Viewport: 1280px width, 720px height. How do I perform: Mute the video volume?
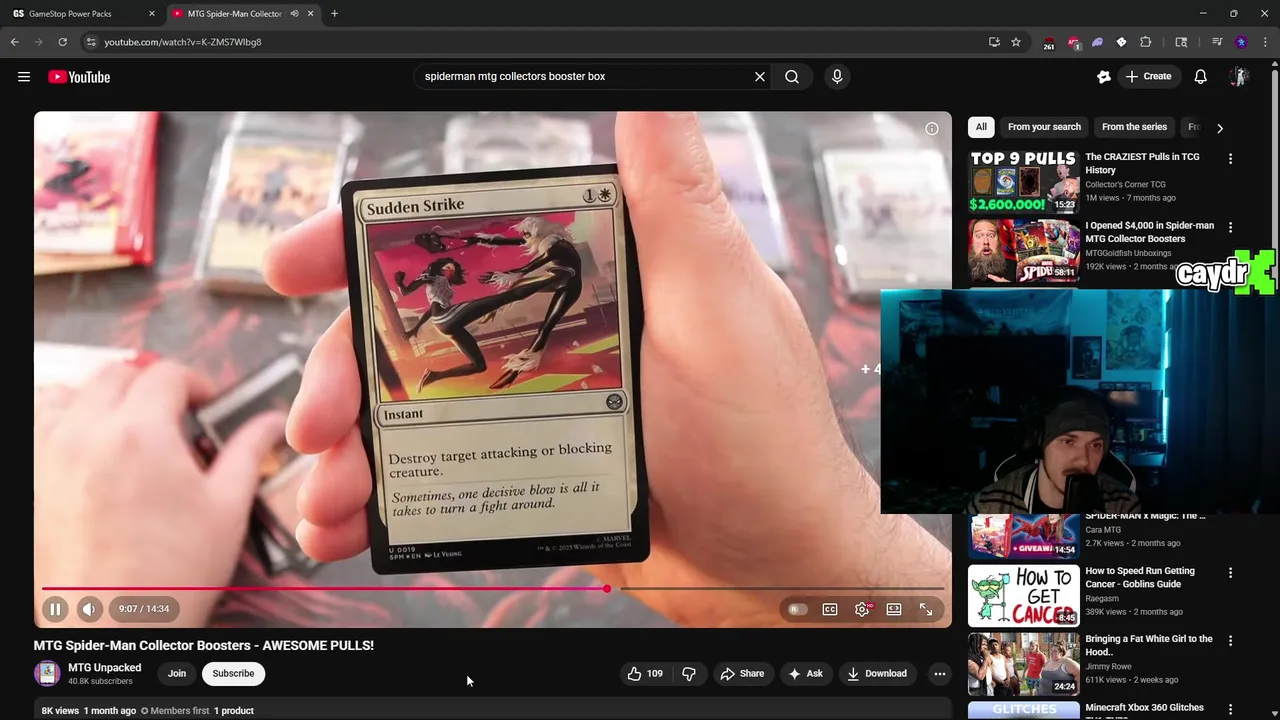89,609
